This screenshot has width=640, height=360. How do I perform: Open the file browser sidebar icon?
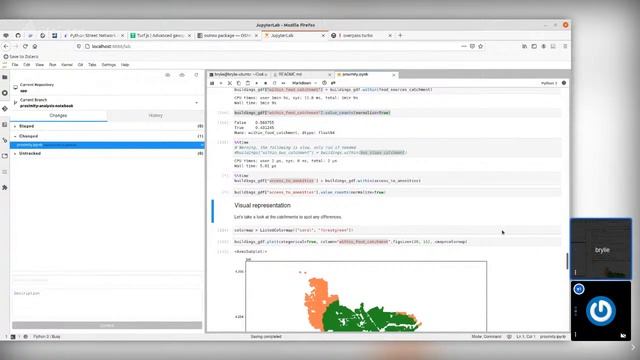tap(5, 77)
